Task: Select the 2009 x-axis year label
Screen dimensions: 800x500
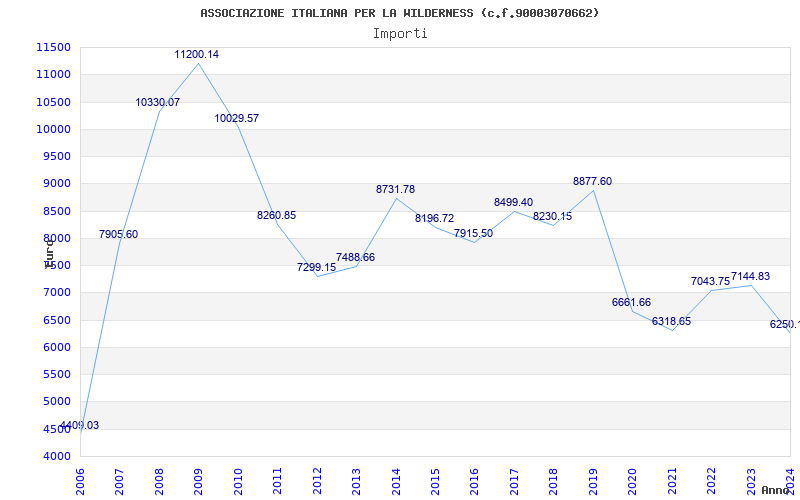Action: point(198,482)
